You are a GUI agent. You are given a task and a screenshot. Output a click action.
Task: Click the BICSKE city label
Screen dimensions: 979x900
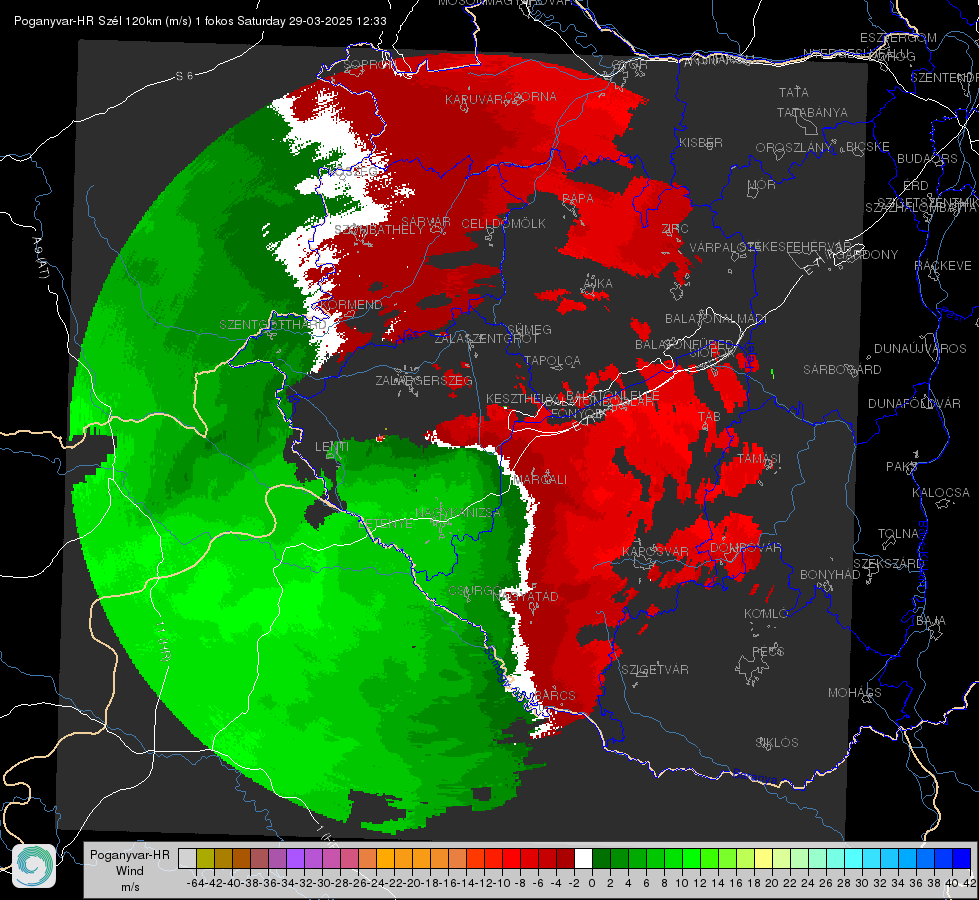[x=868, y=147]
